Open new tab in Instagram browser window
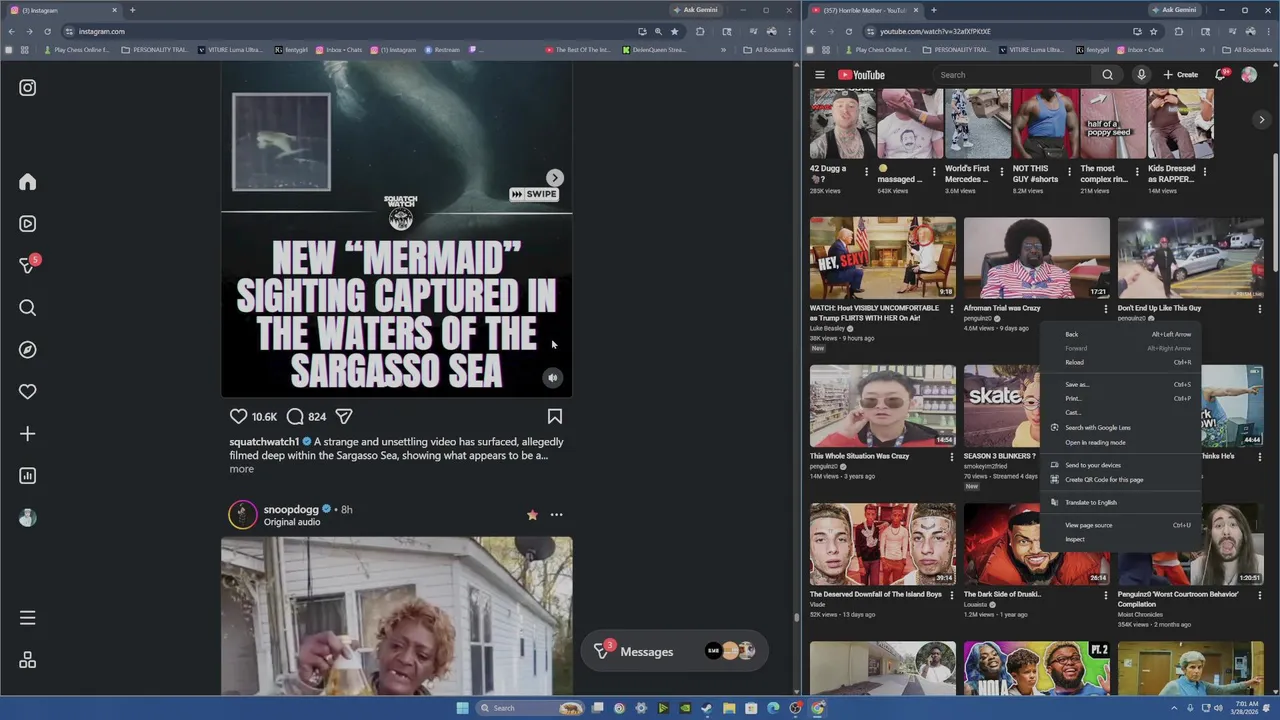The width and height of the screenshot is (1280, 720). click(x=132, y=10)
